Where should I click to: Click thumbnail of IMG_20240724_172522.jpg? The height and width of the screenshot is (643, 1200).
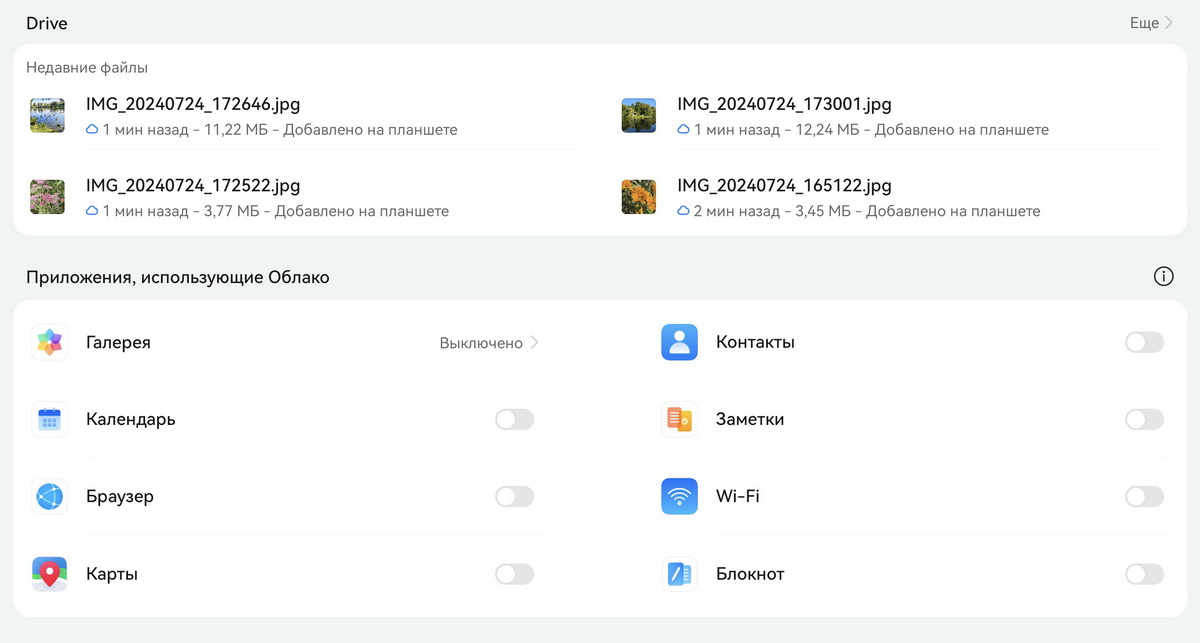48,197
